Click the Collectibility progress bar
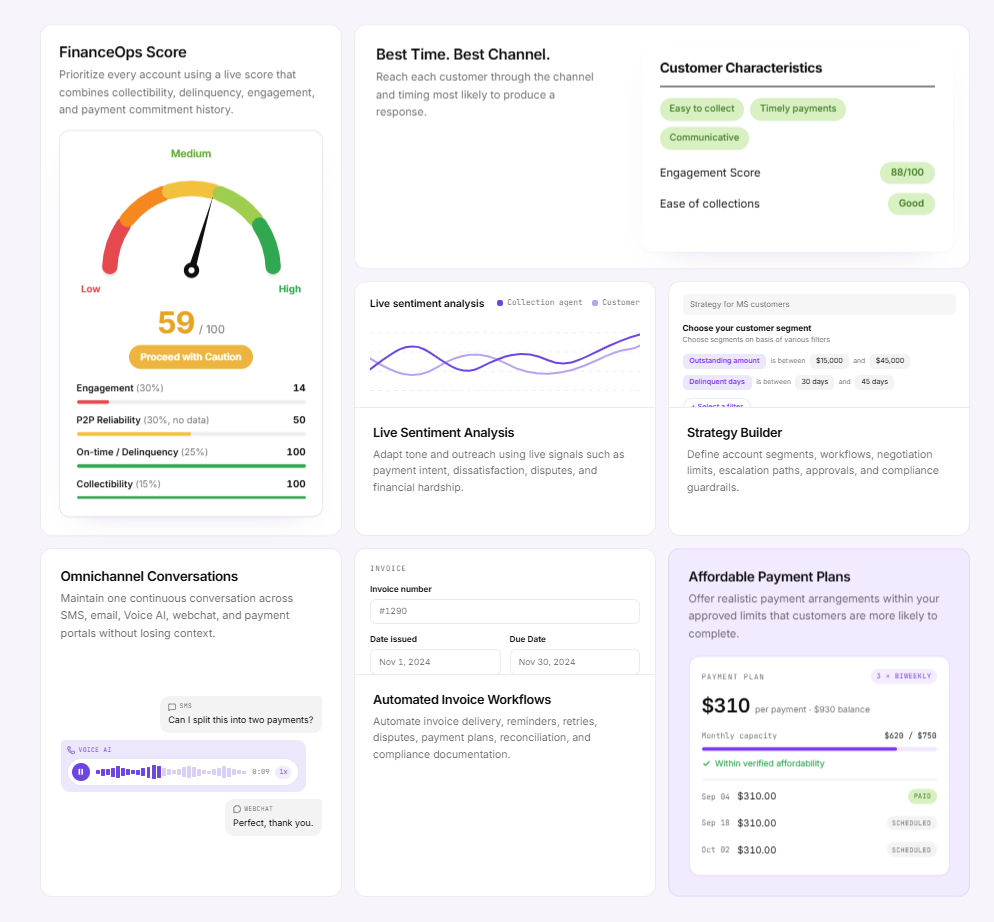Viewport: 994px width, 922px height. pos(191,498)
